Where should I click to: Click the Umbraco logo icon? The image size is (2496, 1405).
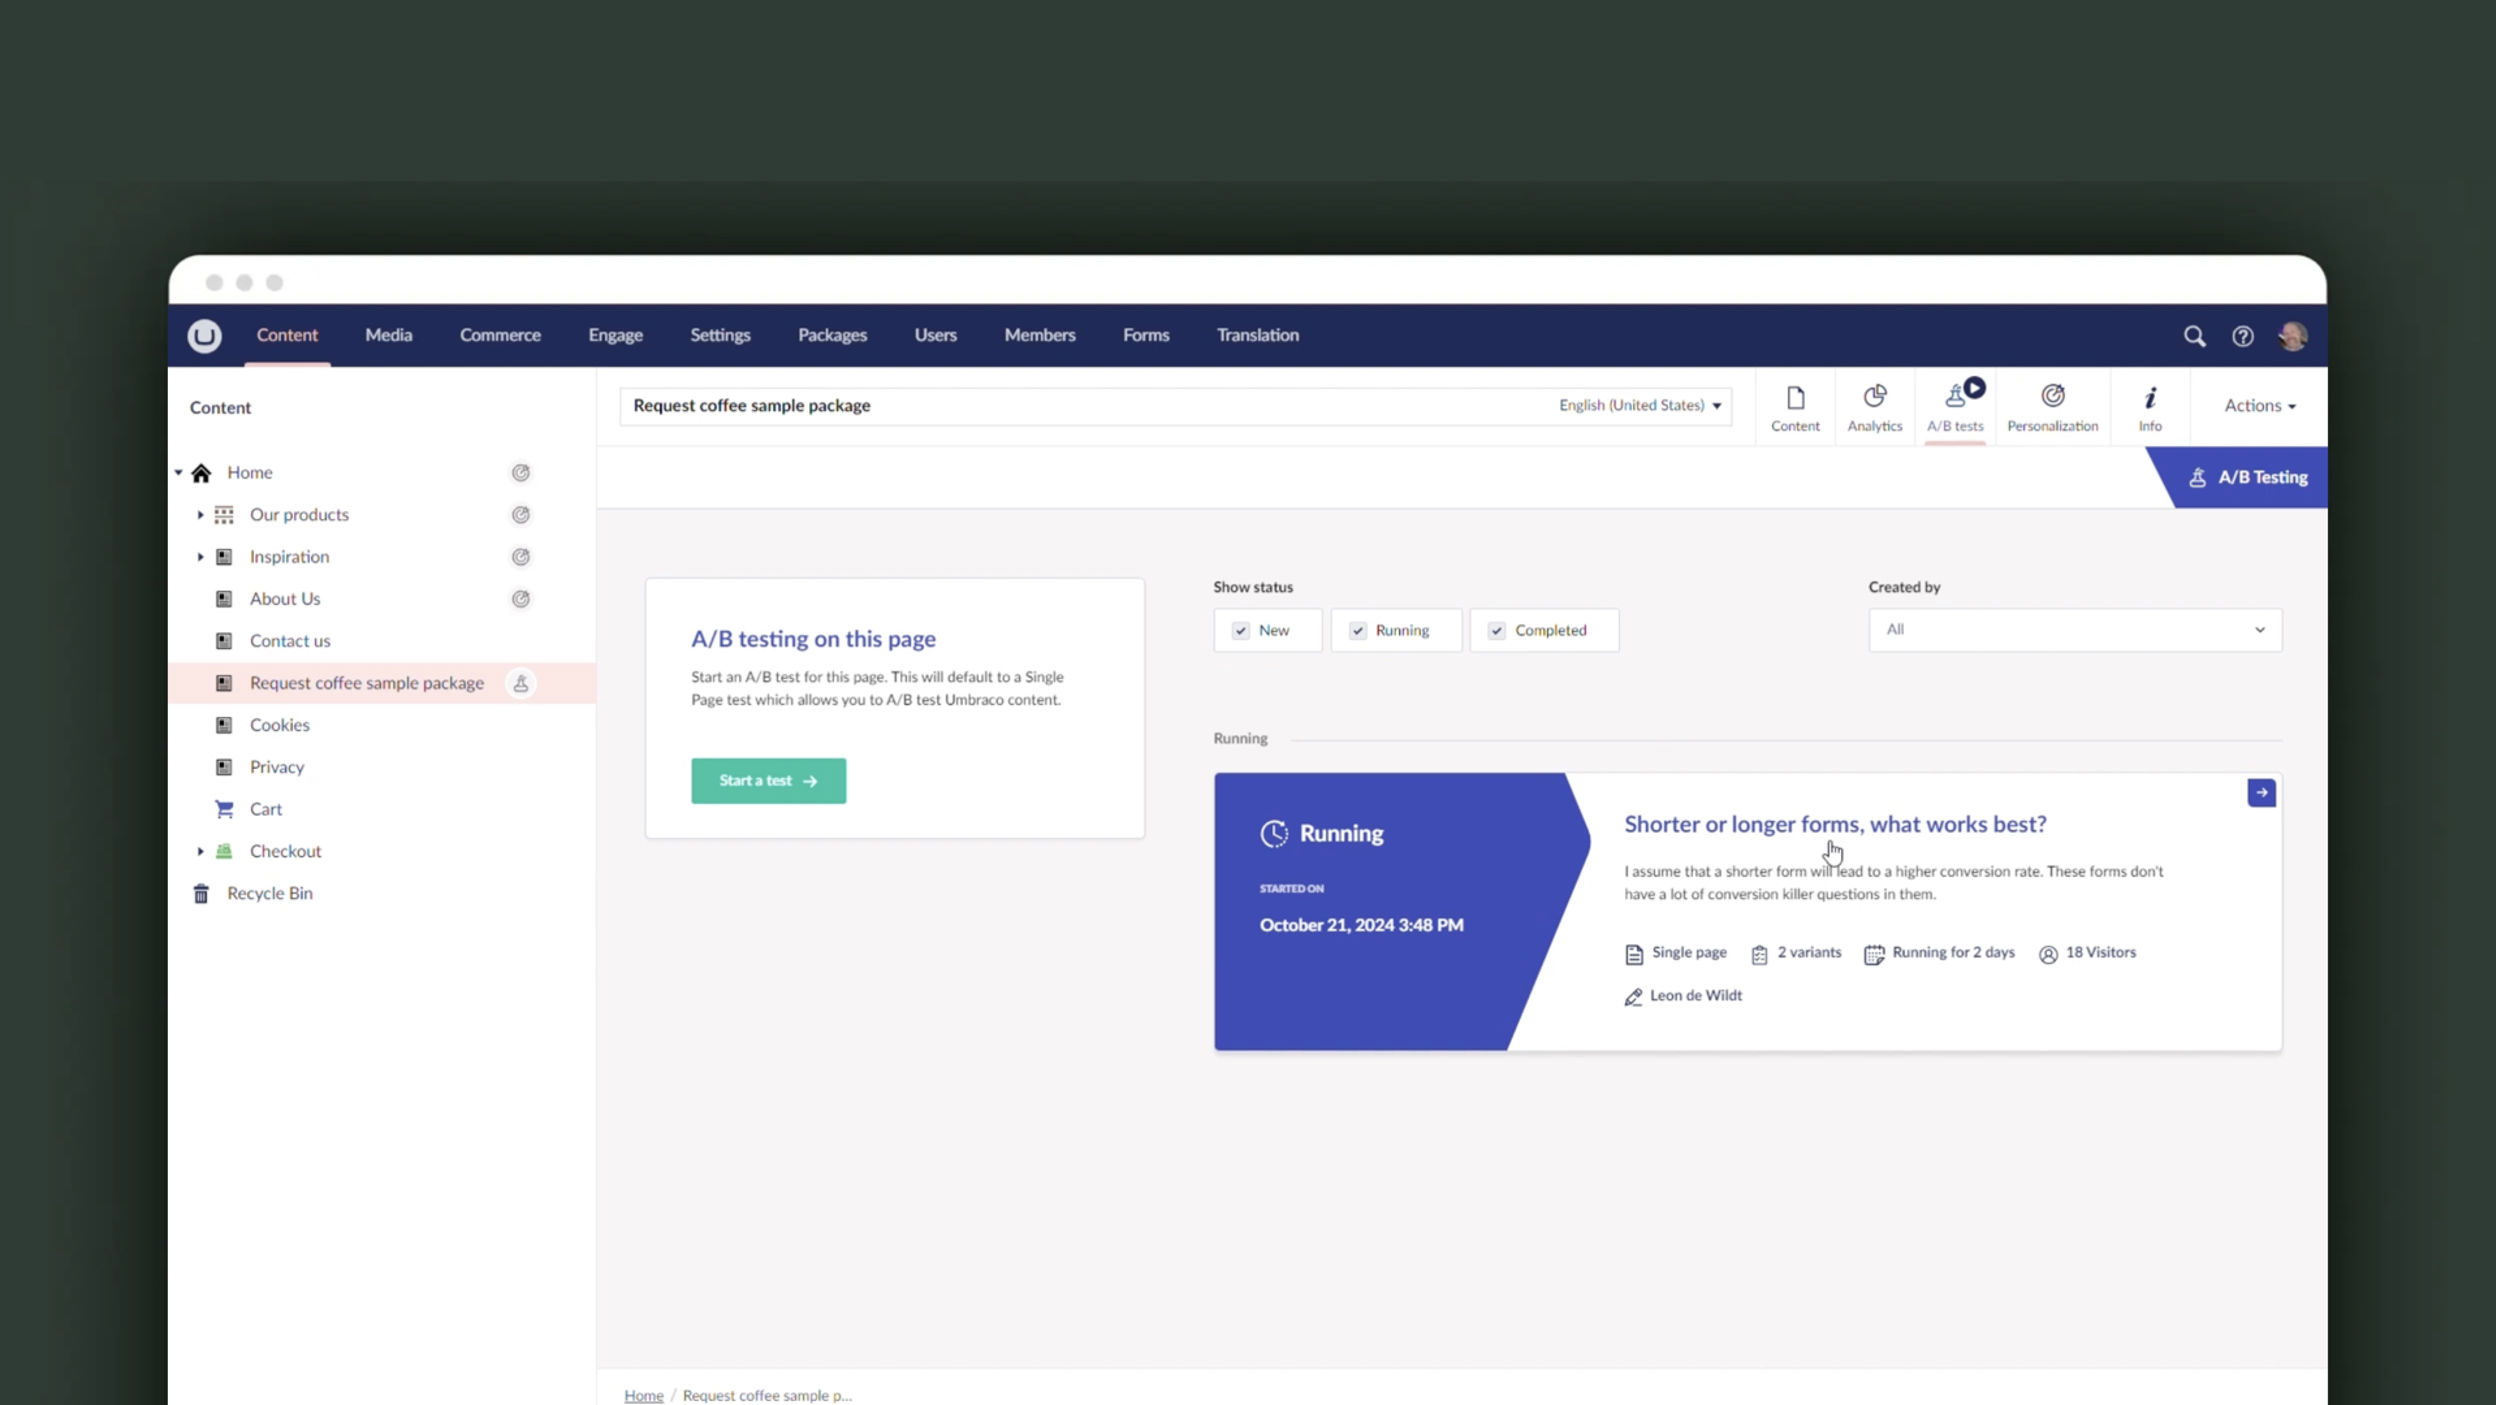coord(204,336)
